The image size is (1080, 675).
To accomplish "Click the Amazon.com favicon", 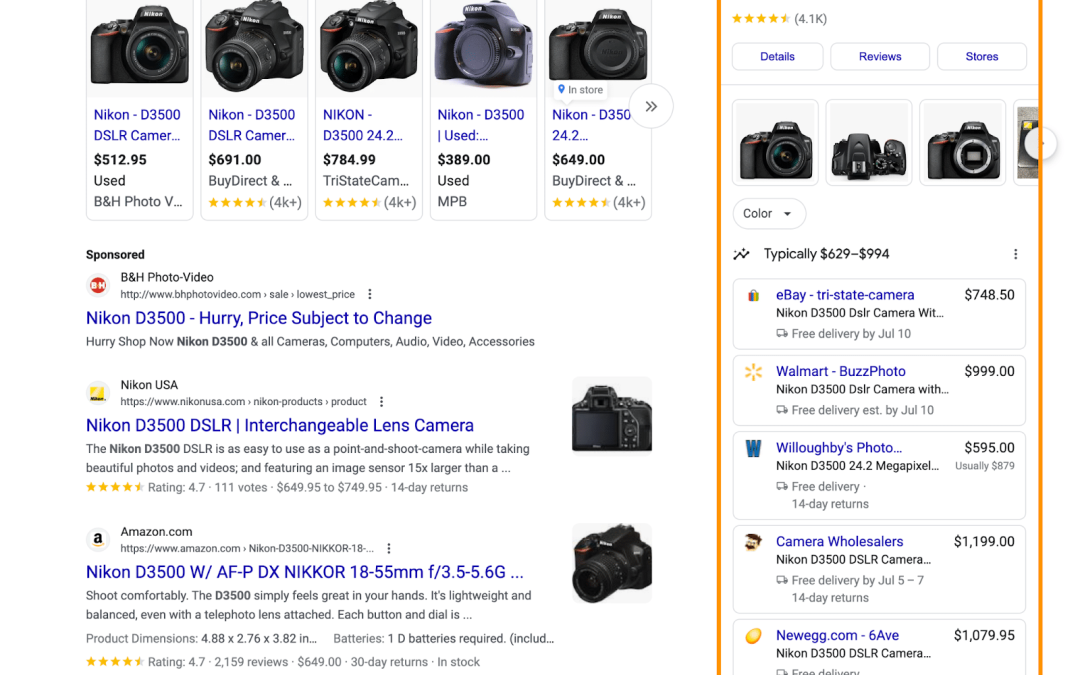I will (x=98, y=539).
